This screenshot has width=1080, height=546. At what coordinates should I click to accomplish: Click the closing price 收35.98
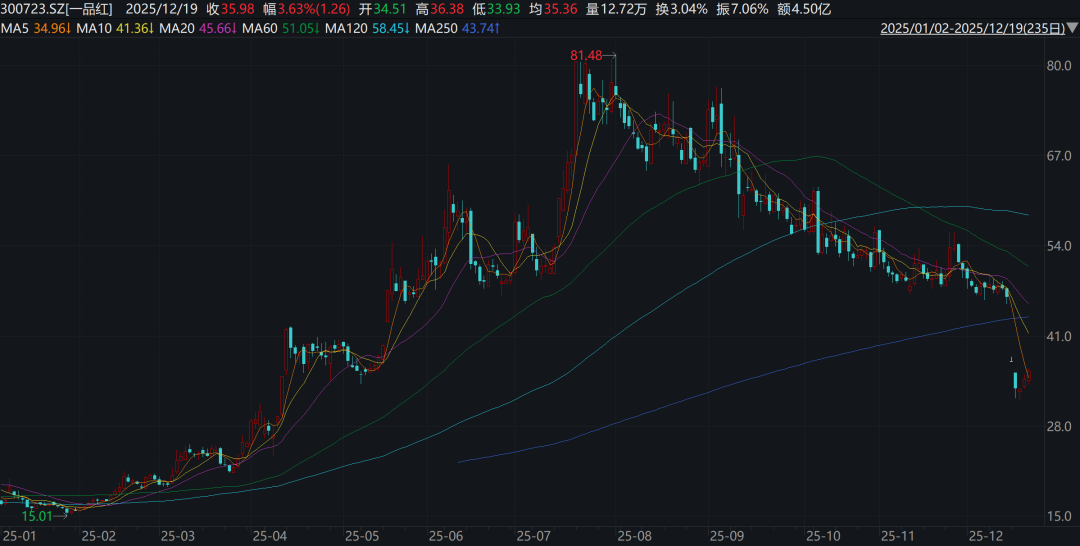point(230,10)
